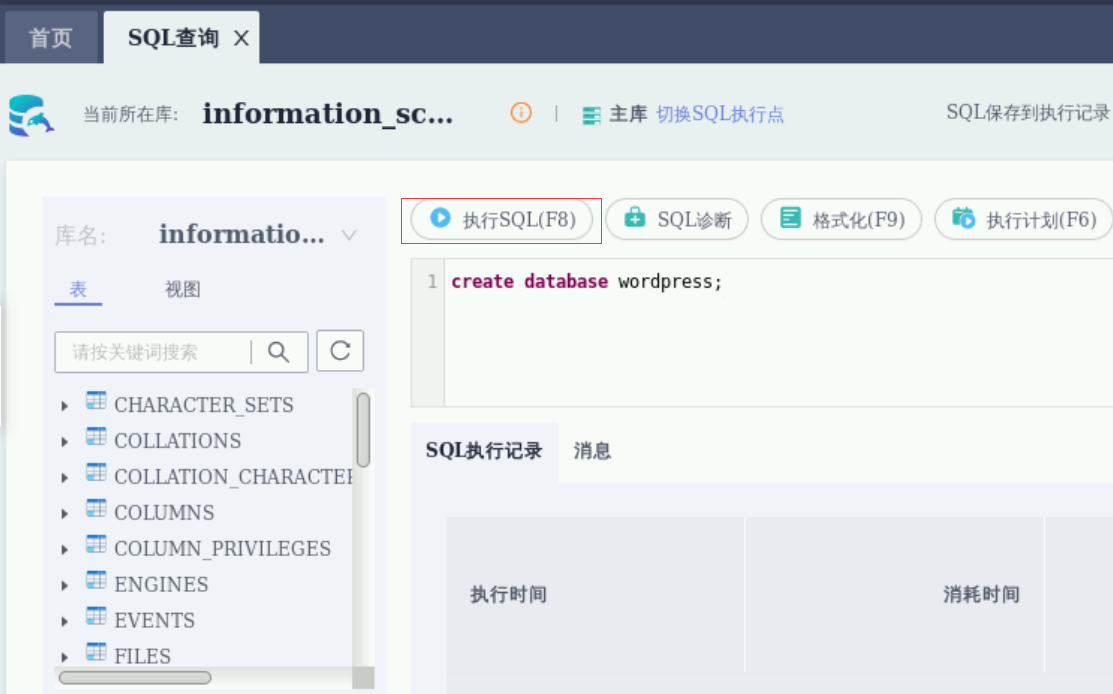Click the COLUMNS table name
Image resolution: width=1113 pixels, height=694 pixels.
pyautogui.click(x=164, y=512)
